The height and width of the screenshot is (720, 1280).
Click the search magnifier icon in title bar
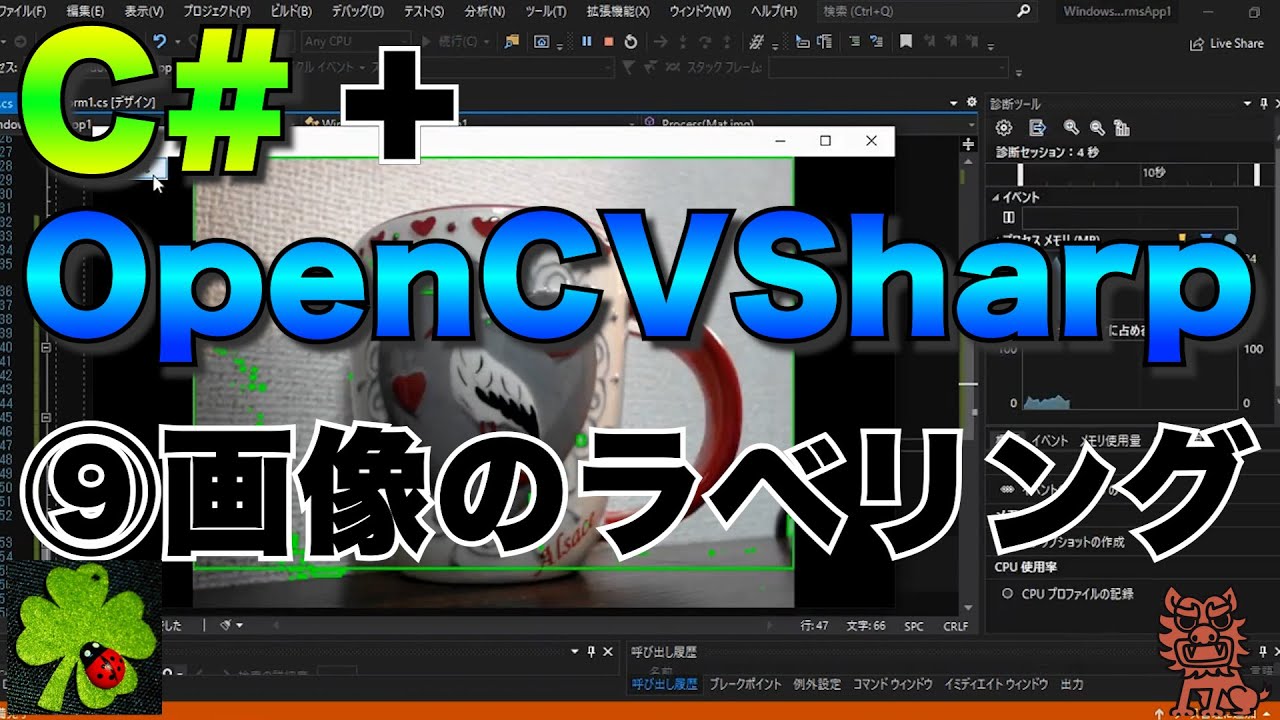(x=1023, y=12)
